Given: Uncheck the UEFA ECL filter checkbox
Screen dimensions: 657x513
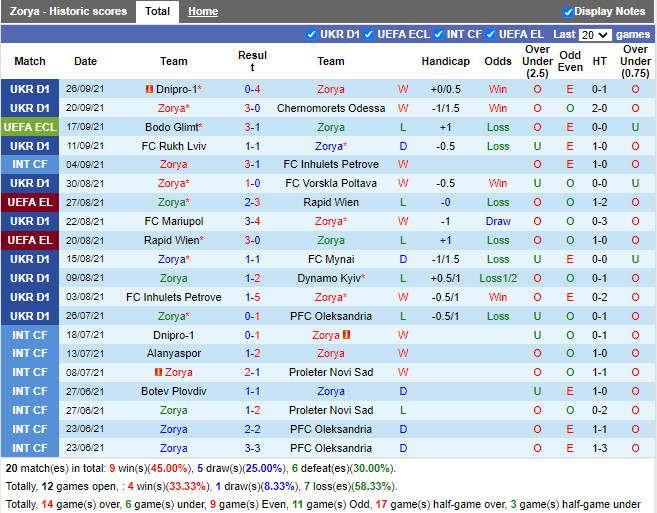Looking at the screenshot, I should pos(369,35).
